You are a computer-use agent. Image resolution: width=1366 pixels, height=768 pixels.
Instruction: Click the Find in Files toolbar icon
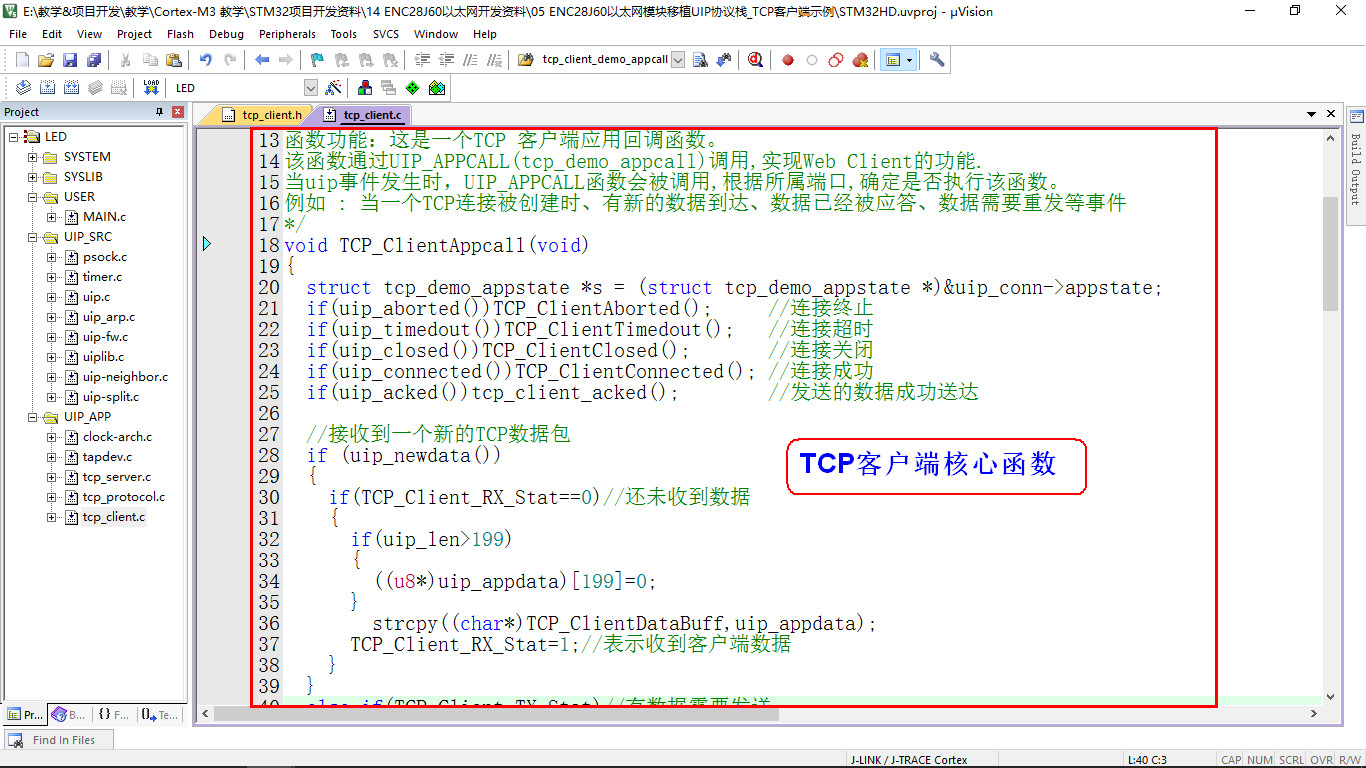[525, 60]
